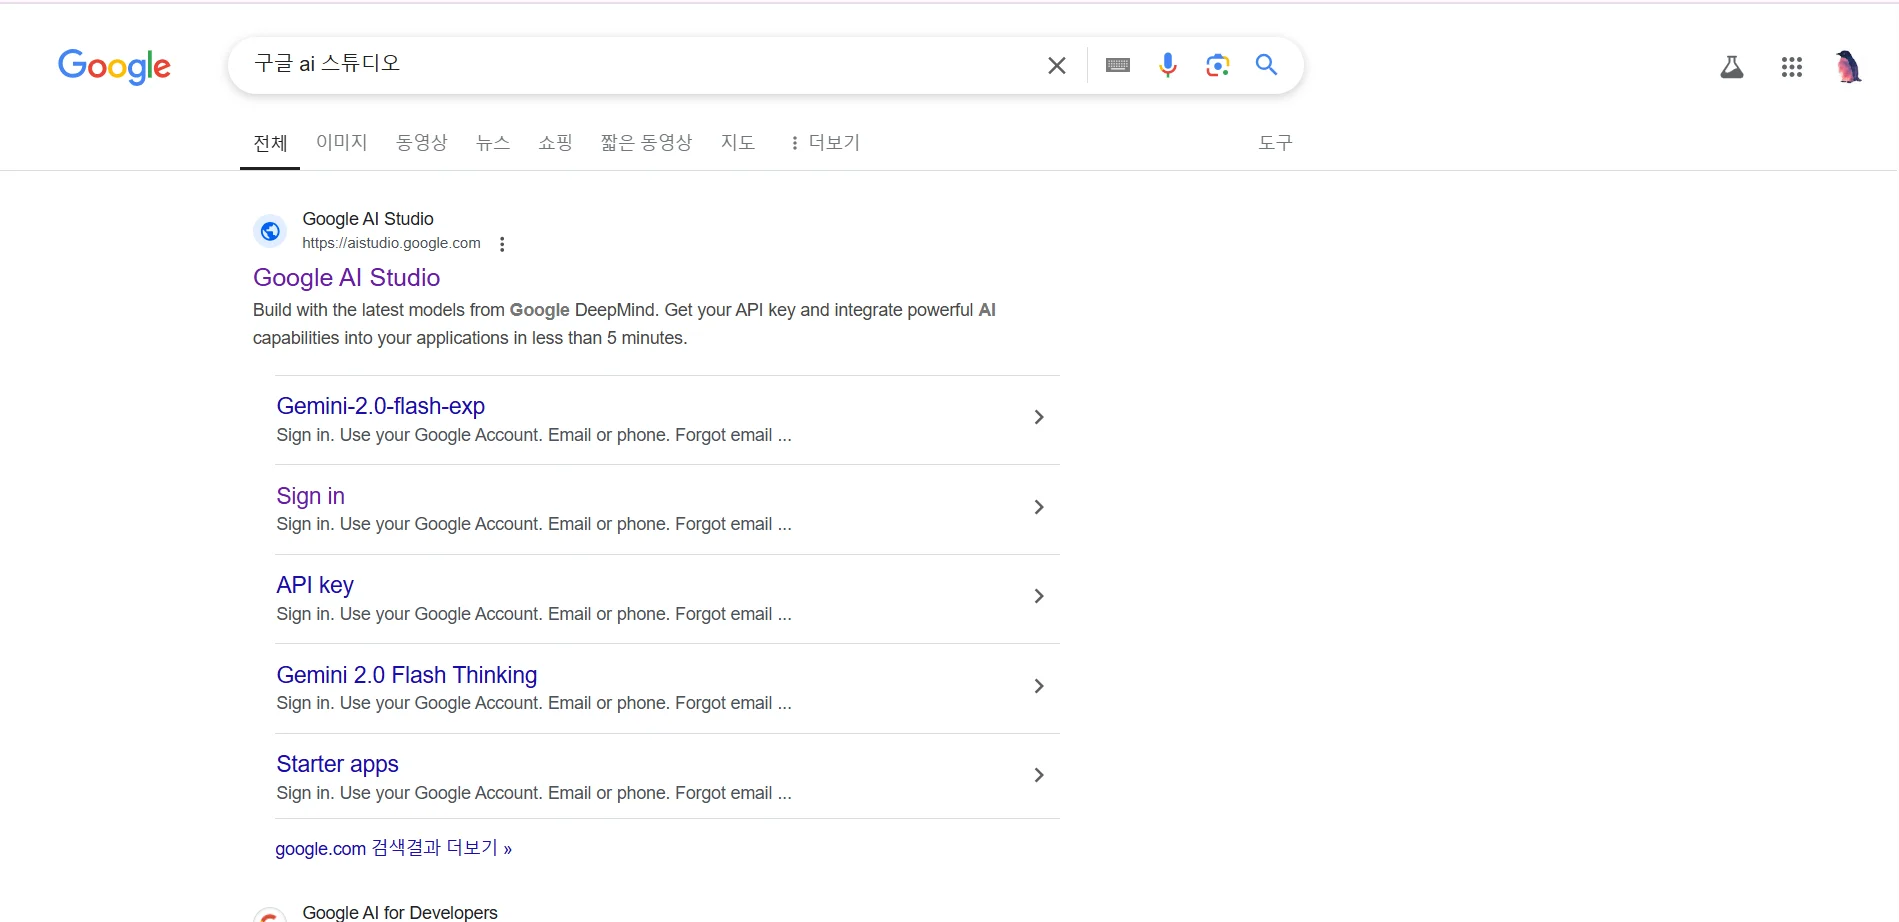
Task: Open Google Lens image search
Action: coord(1216,65)
